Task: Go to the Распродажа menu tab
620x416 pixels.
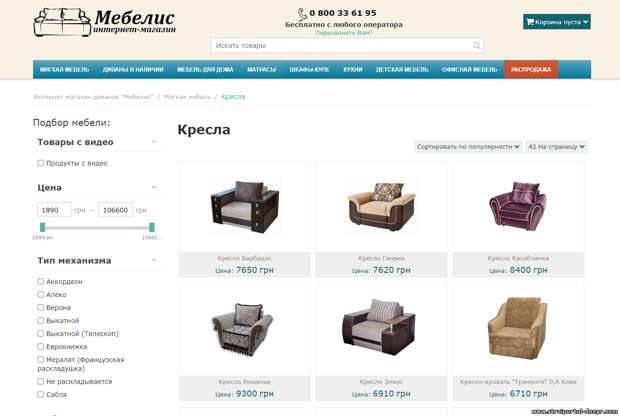Action: [x=531, y=70]
